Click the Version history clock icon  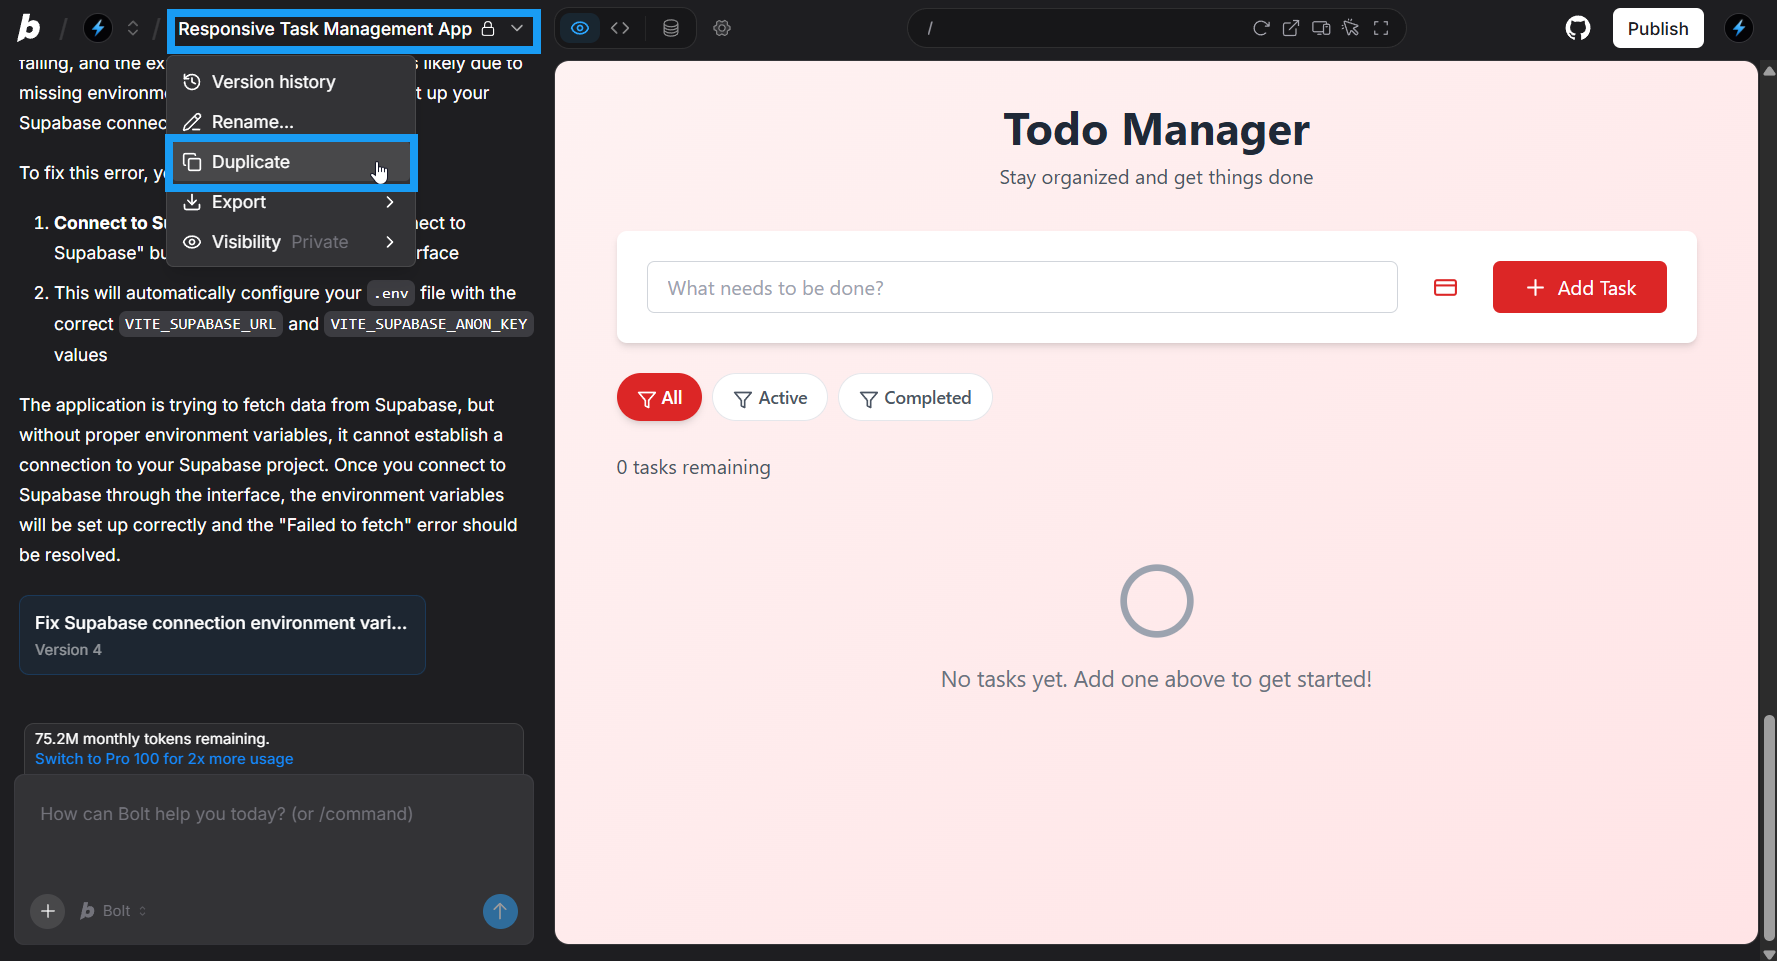(x=192, y=82)
